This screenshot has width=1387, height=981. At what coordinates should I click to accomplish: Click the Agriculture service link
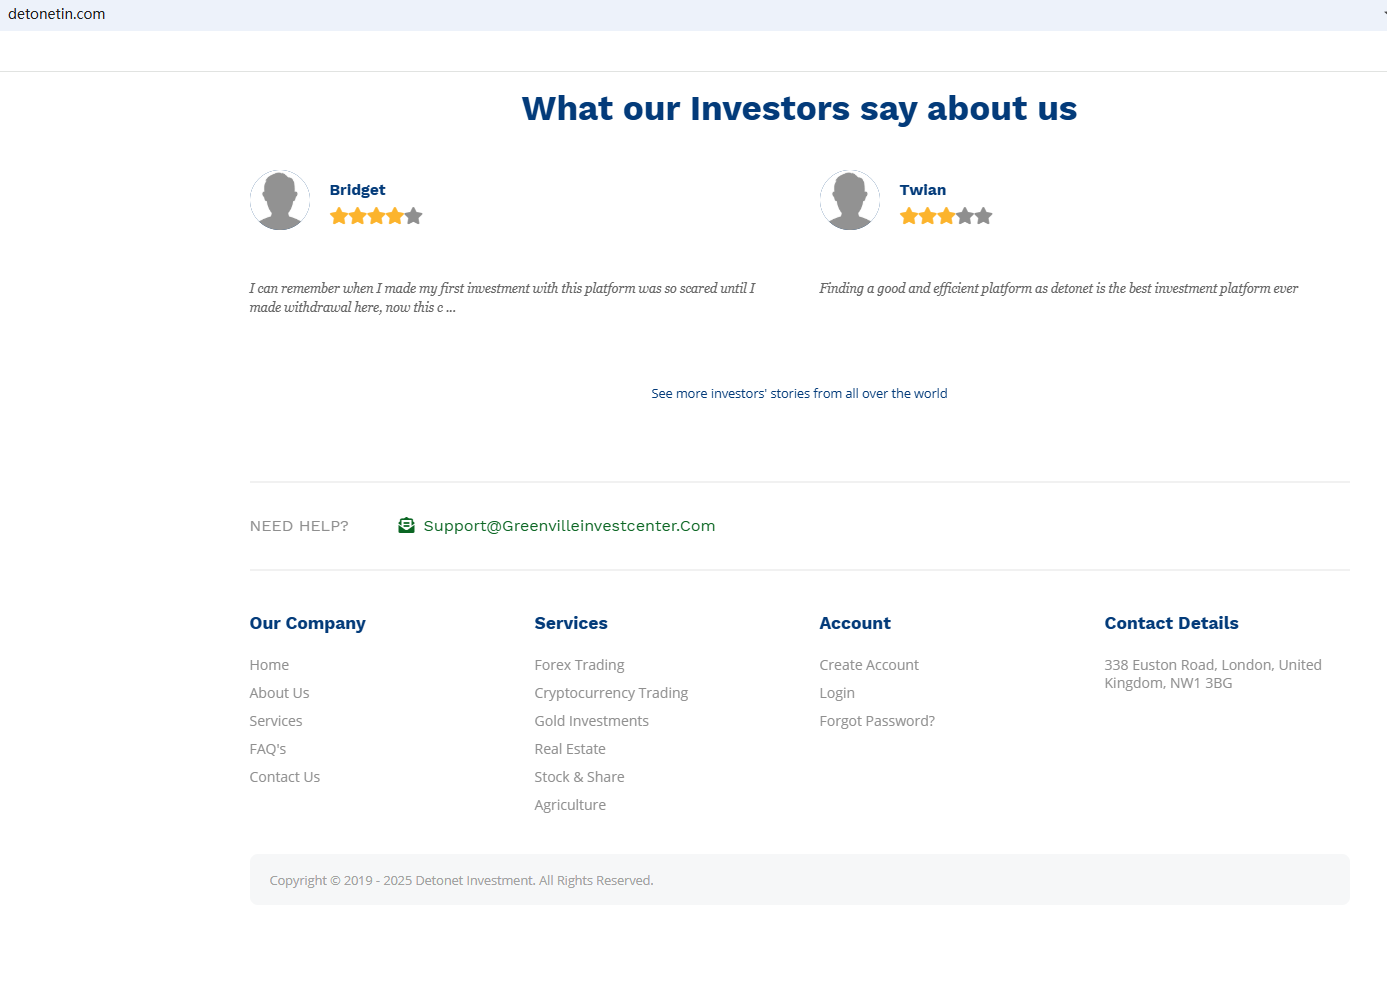coord(570,805)
